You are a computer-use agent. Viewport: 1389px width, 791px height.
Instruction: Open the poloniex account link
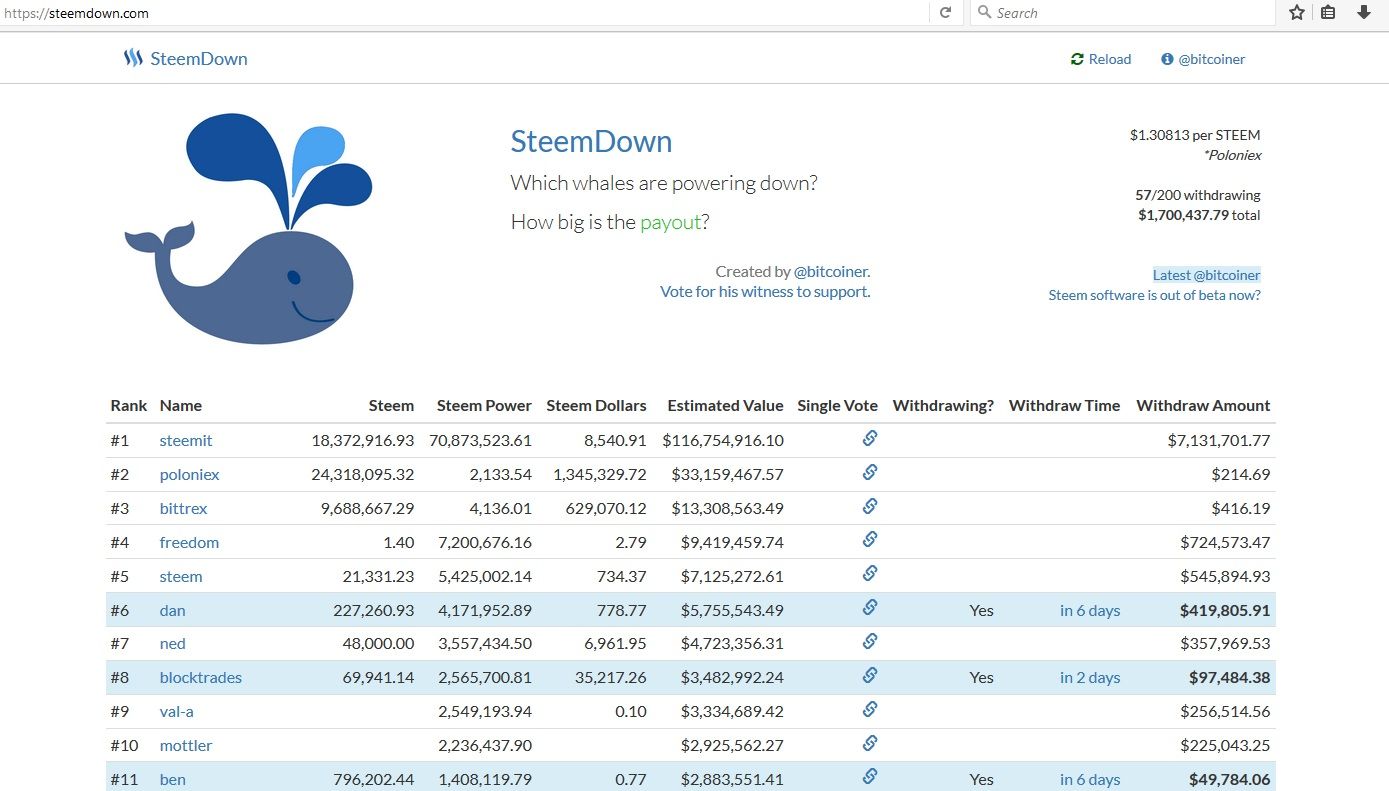click(x=189, y=474)
